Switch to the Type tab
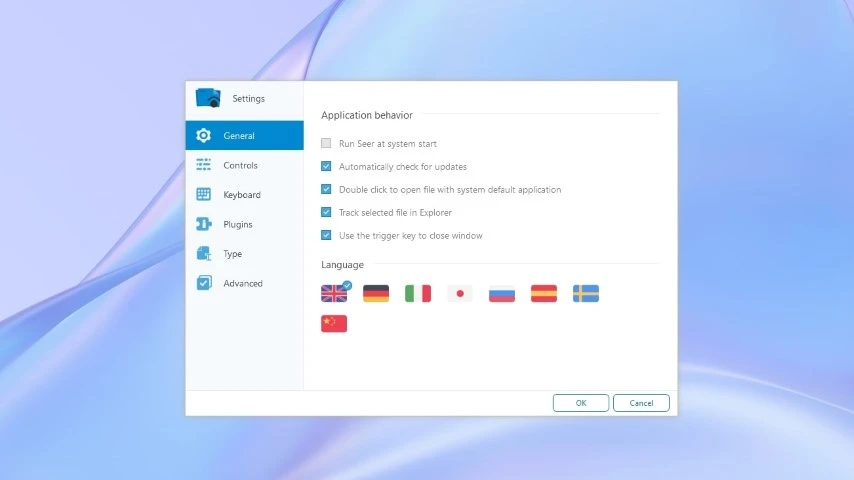 click(x=245, y=253)
